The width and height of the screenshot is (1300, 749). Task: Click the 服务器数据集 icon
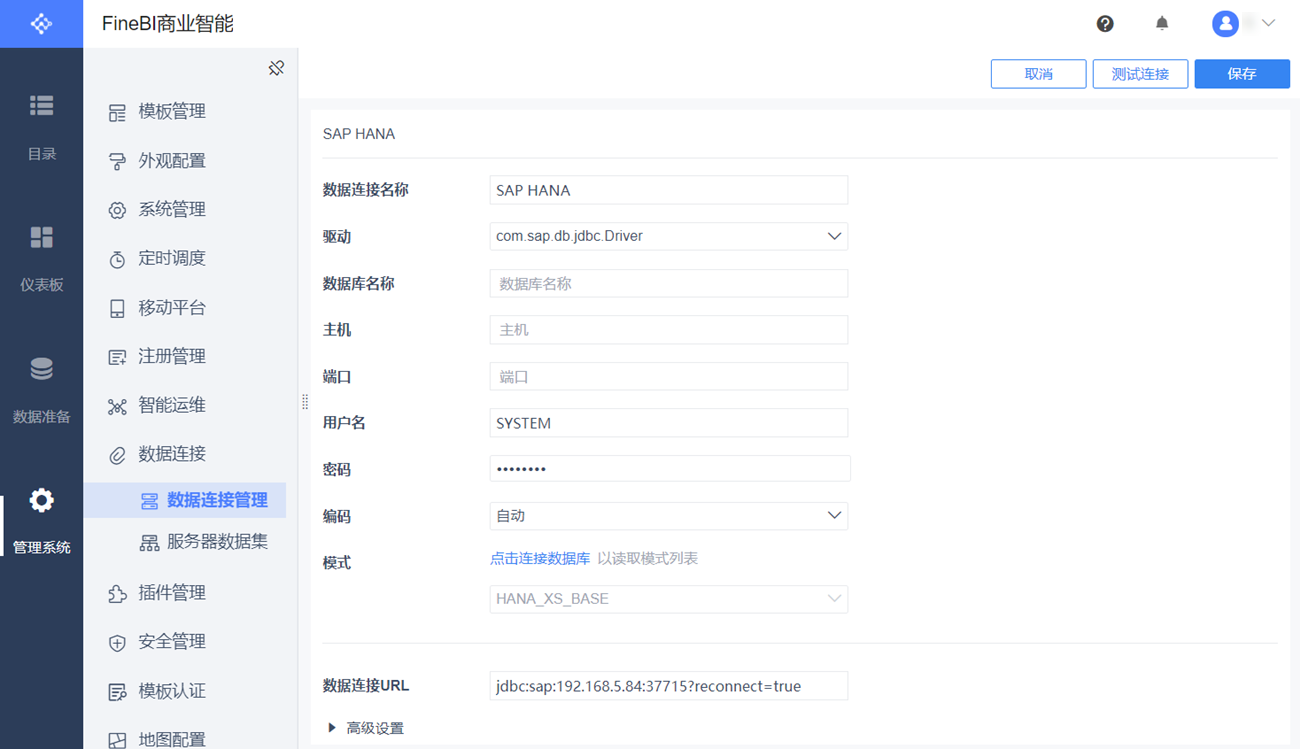pos(149,543)
